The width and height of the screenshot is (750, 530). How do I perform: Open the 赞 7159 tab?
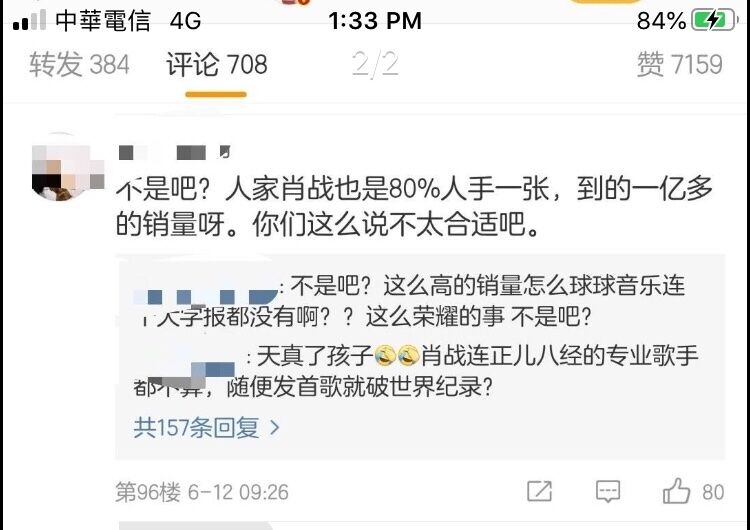680,64
